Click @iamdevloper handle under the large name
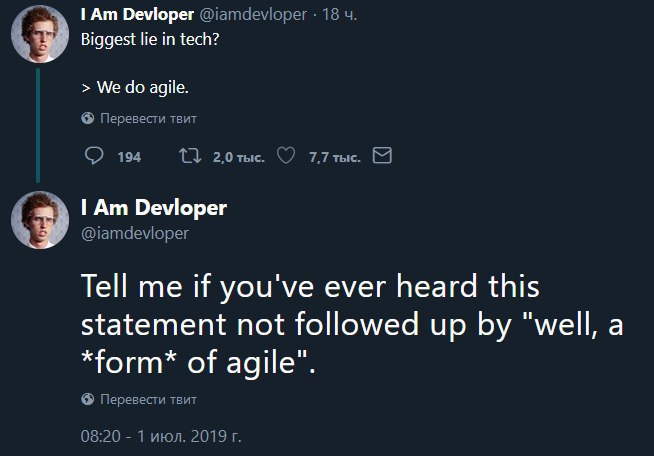The width and height of the screenshot is (654, 456). click(x=135, y=233)
